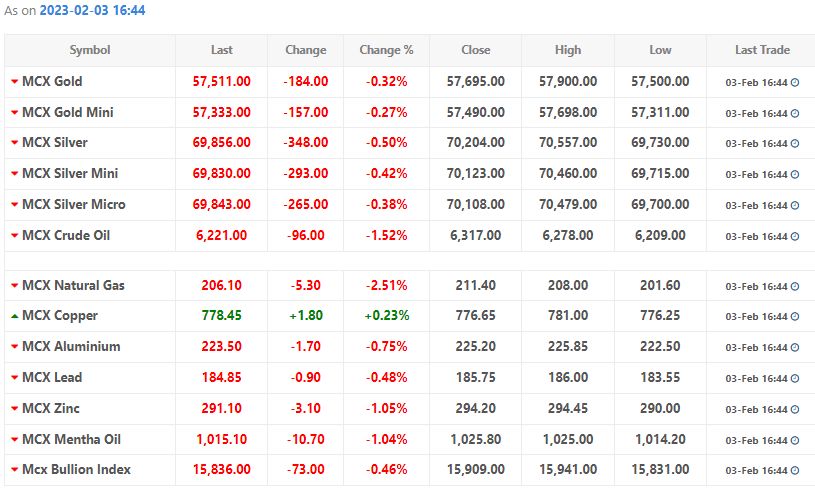Click the clock icon in MCX Aluminium row
Viewport: 815px width, 490px height.
coord(795,348)
